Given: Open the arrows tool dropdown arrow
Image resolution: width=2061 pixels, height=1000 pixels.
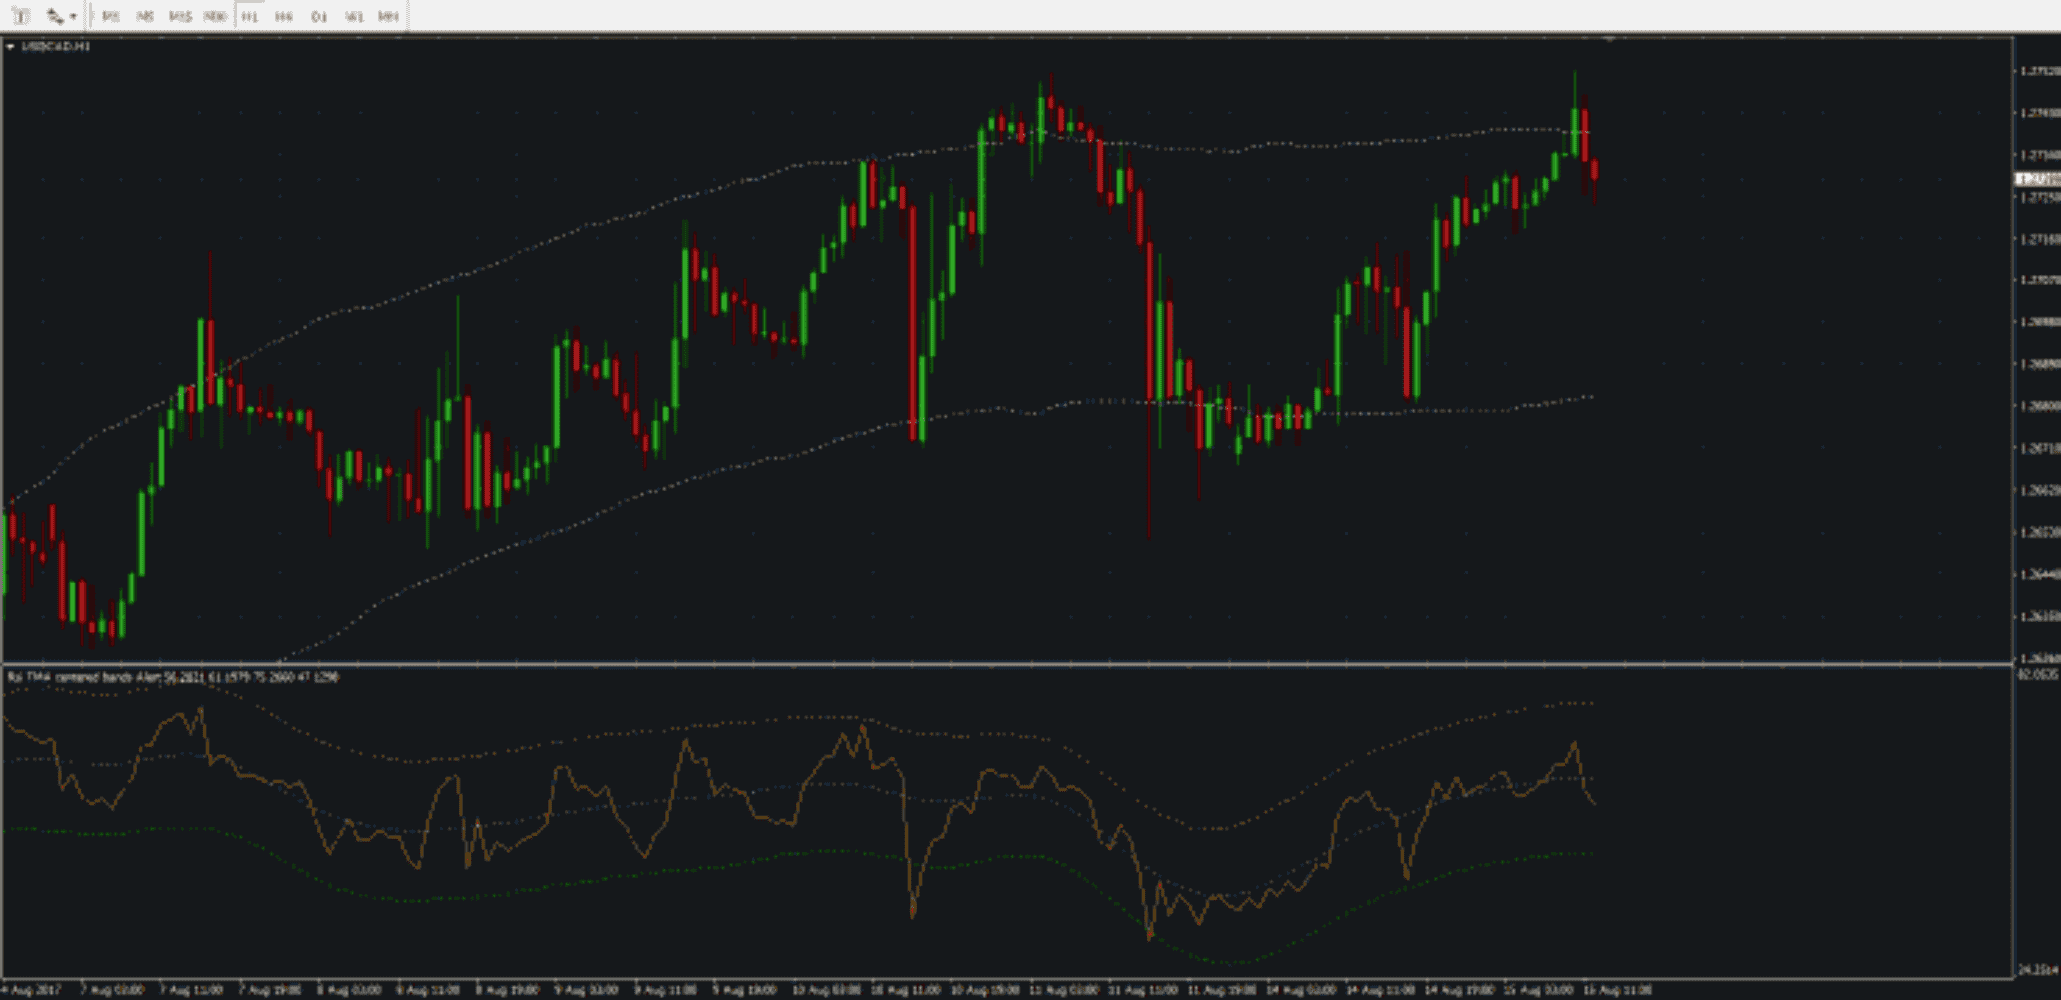Looking at the screenshot, I should (x=73, y=17).
